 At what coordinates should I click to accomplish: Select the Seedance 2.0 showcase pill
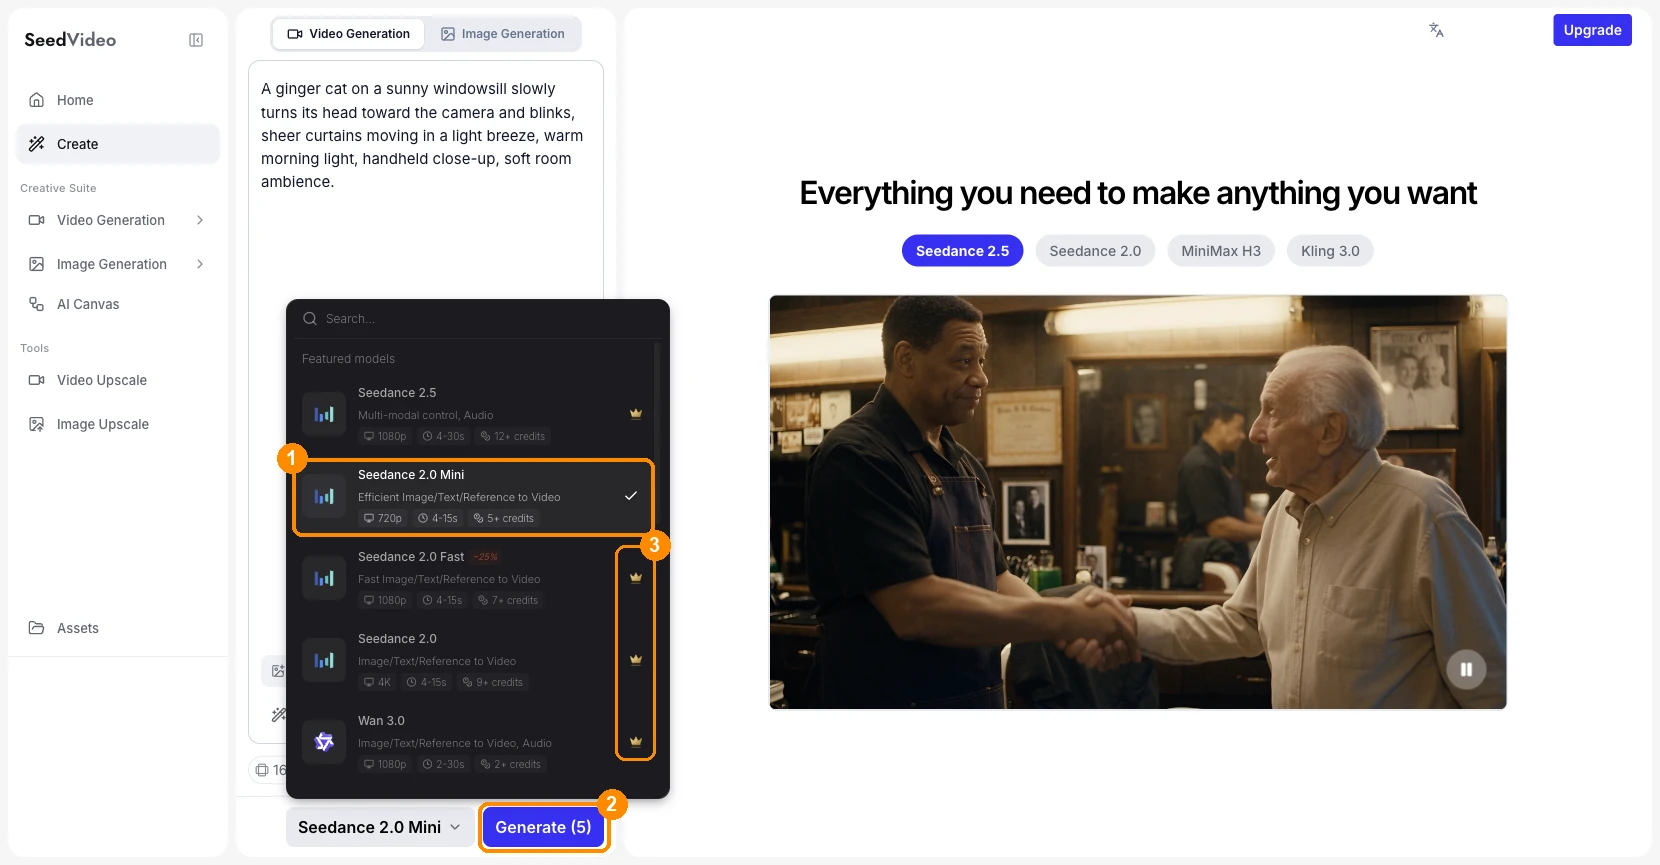[1095, 251]
